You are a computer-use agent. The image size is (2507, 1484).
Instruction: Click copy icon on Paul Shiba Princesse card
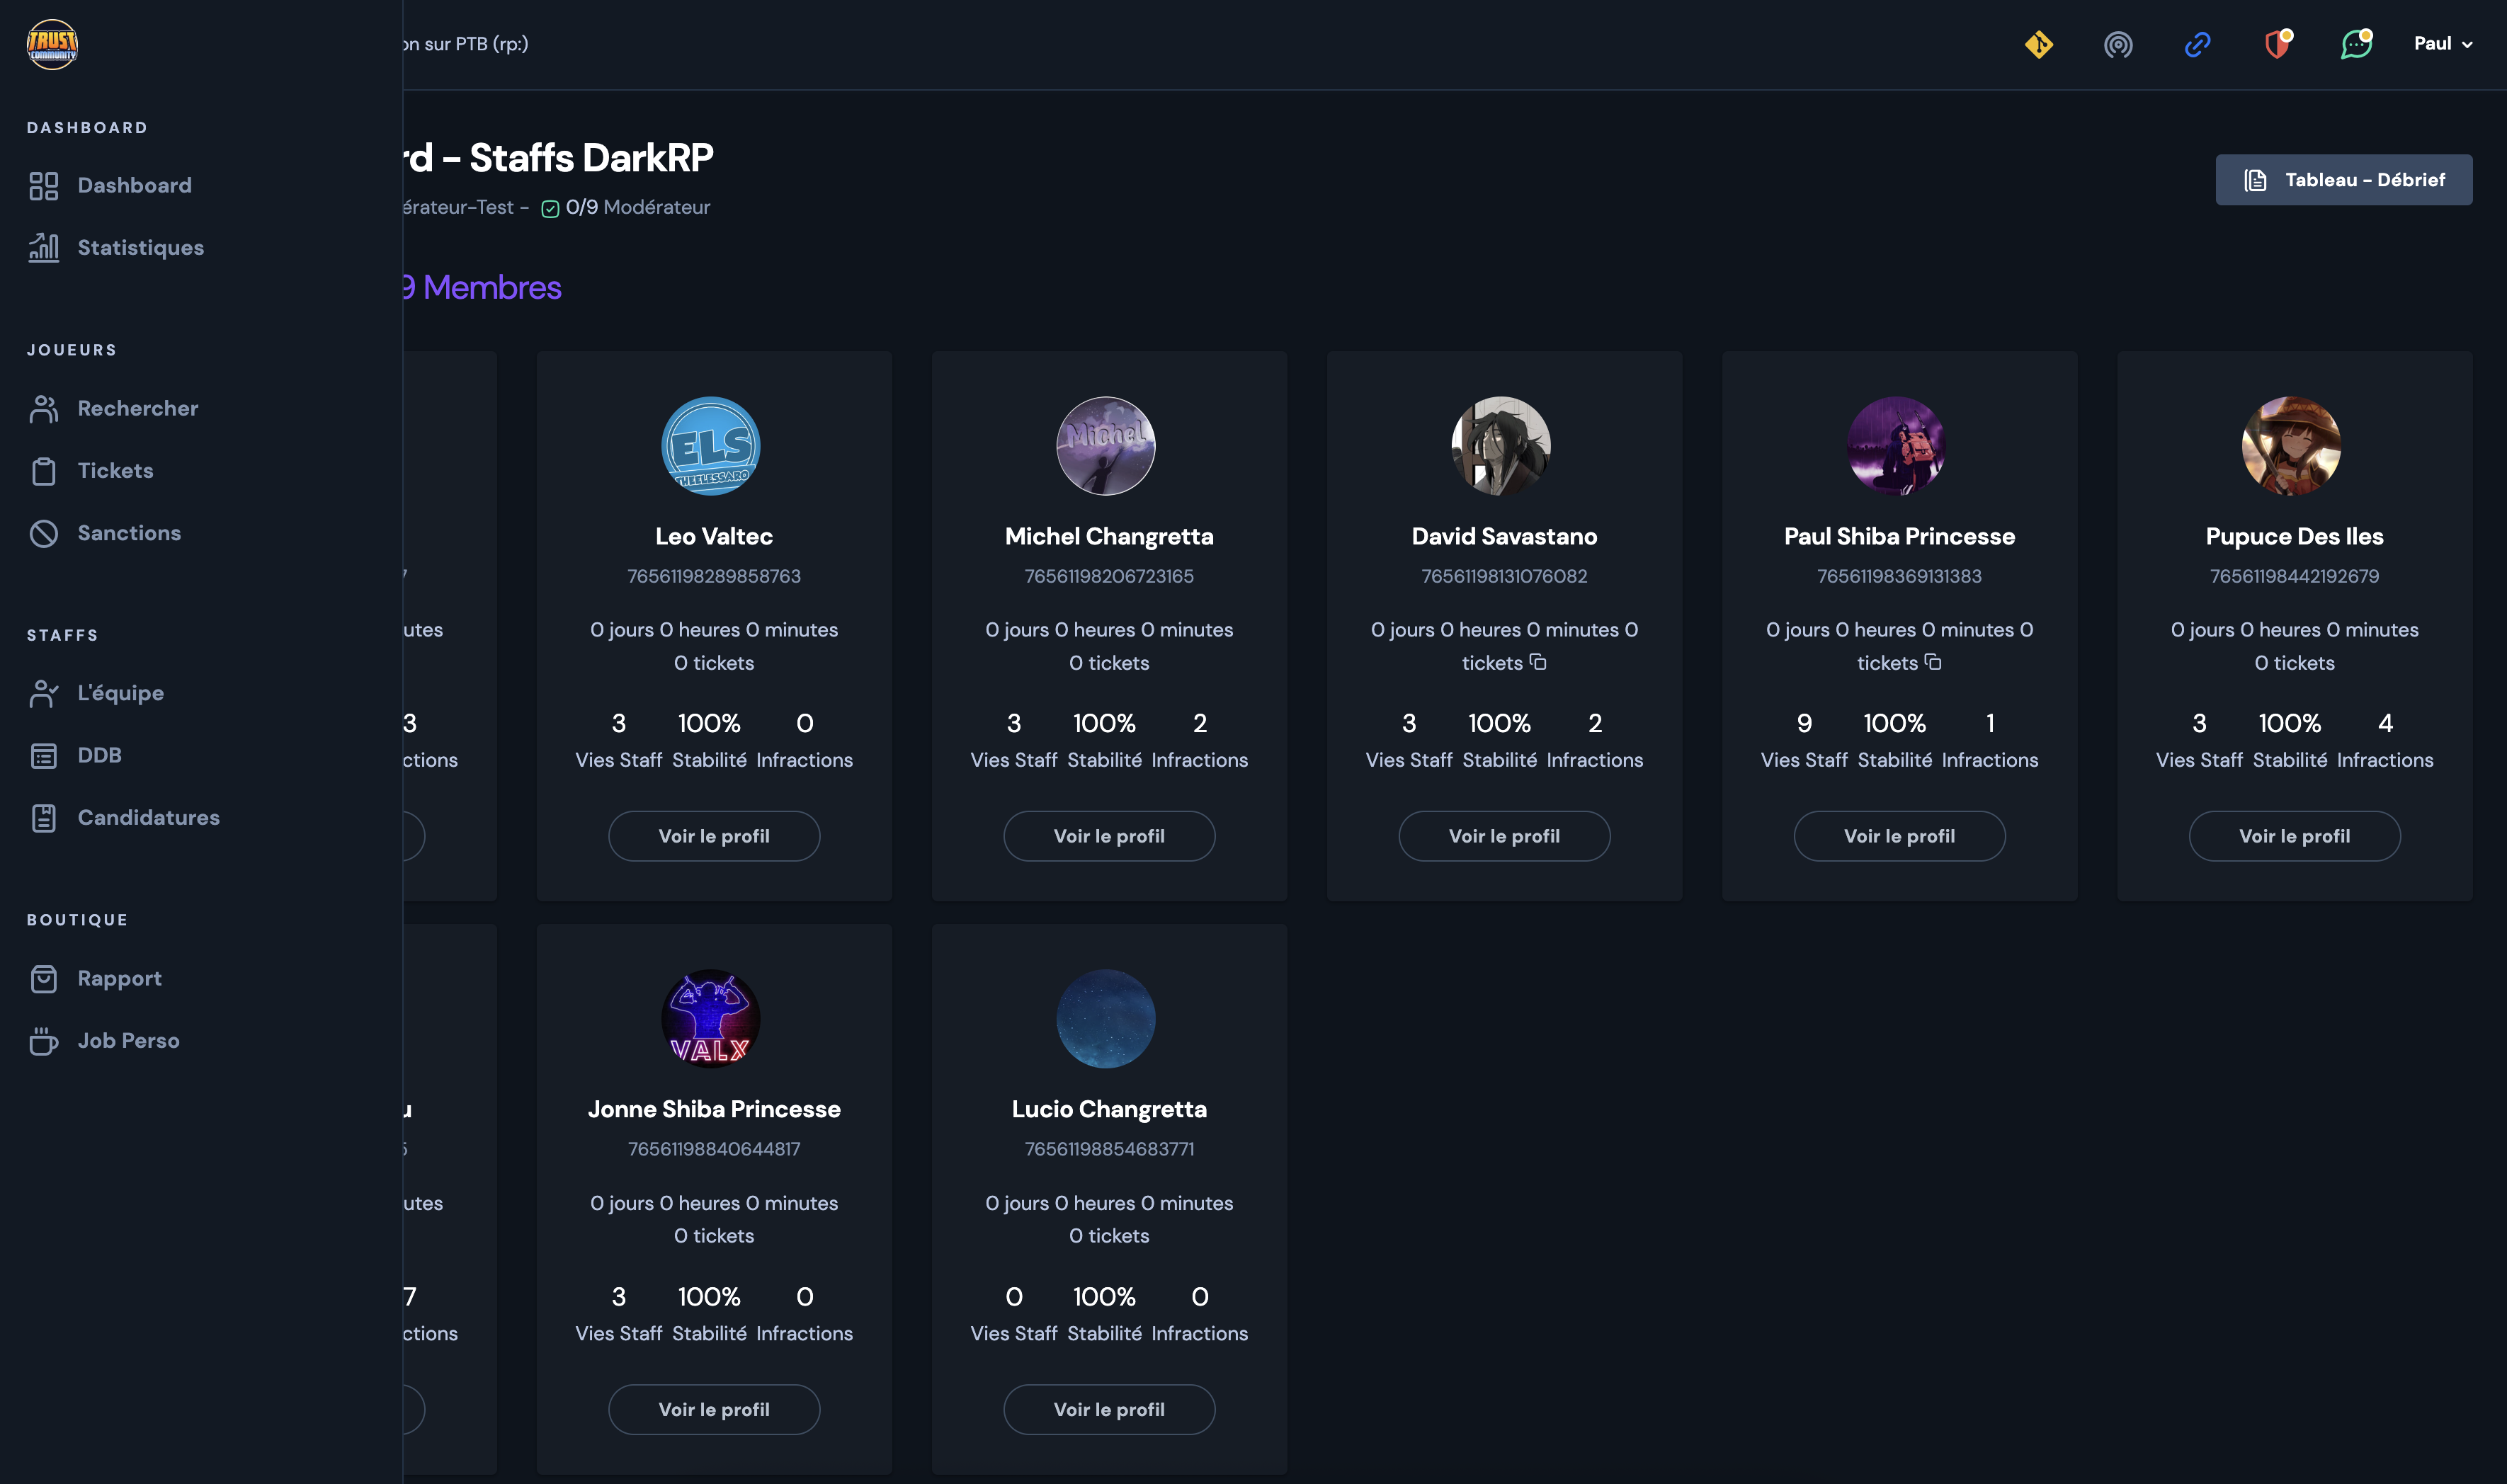pyautogui.click(x=1933, y=662)
